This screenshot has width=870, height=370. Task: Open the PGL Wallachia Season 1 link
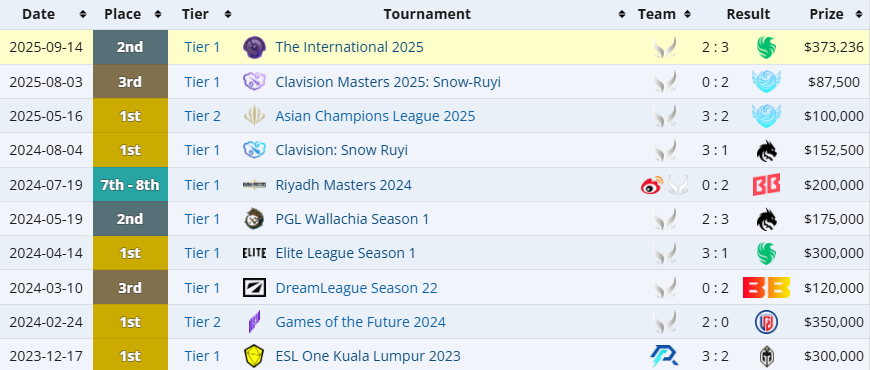[x=352, y=219]
